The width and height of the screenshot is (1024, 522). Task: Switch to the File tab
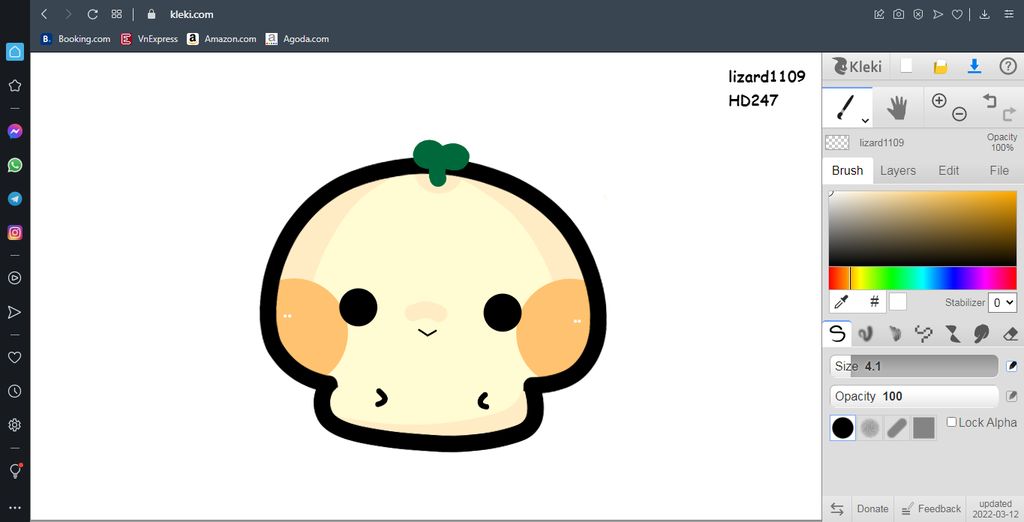(999, 171)
